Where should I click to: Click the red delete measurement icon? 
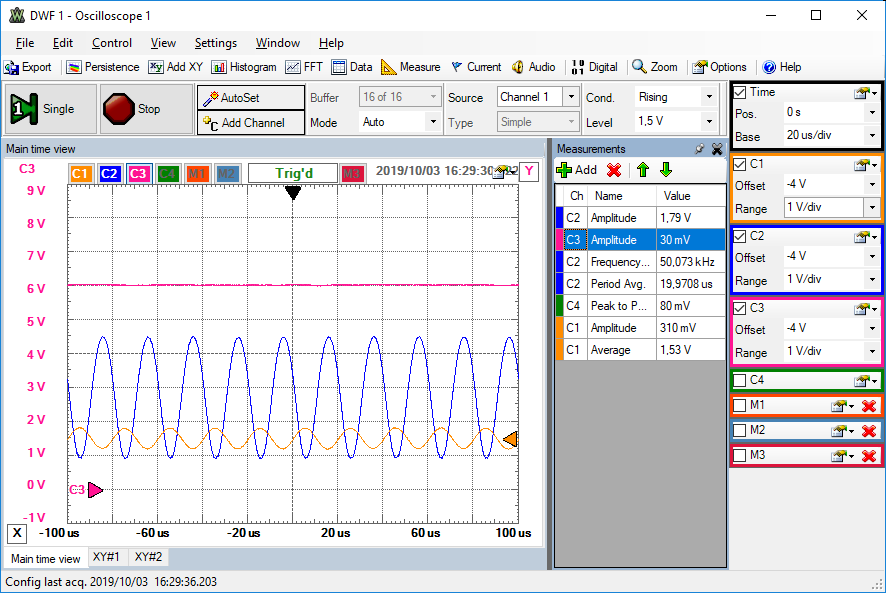click(614, 170)
